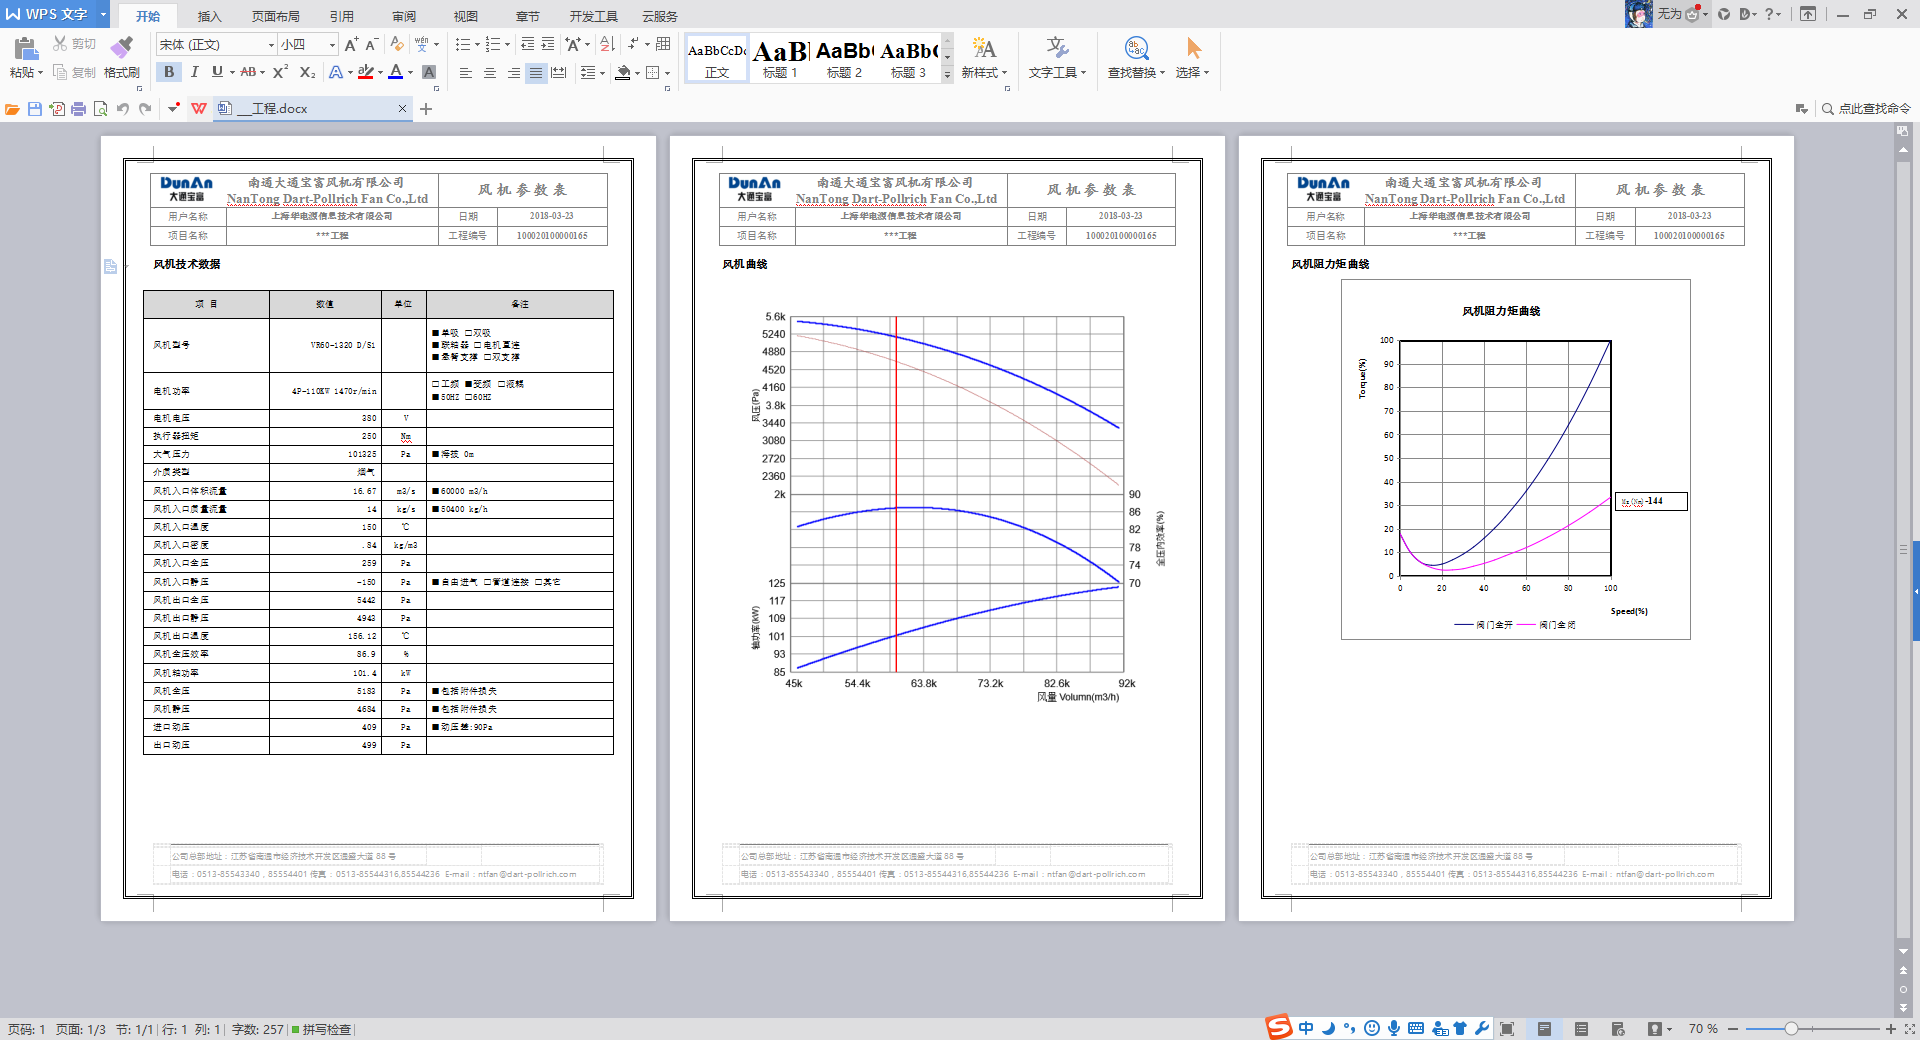This screenshot has width=1920, height=1040.
Task: Toggle underline formatting
Action: coord(217,72)
